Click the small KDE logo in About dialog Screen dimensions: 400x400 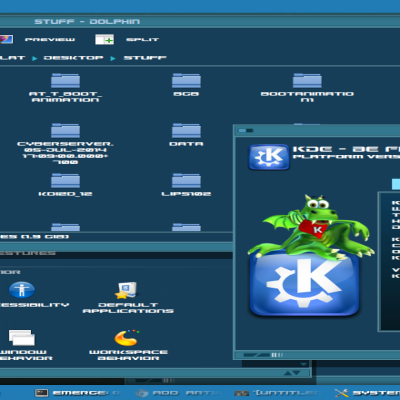(269, 157)
